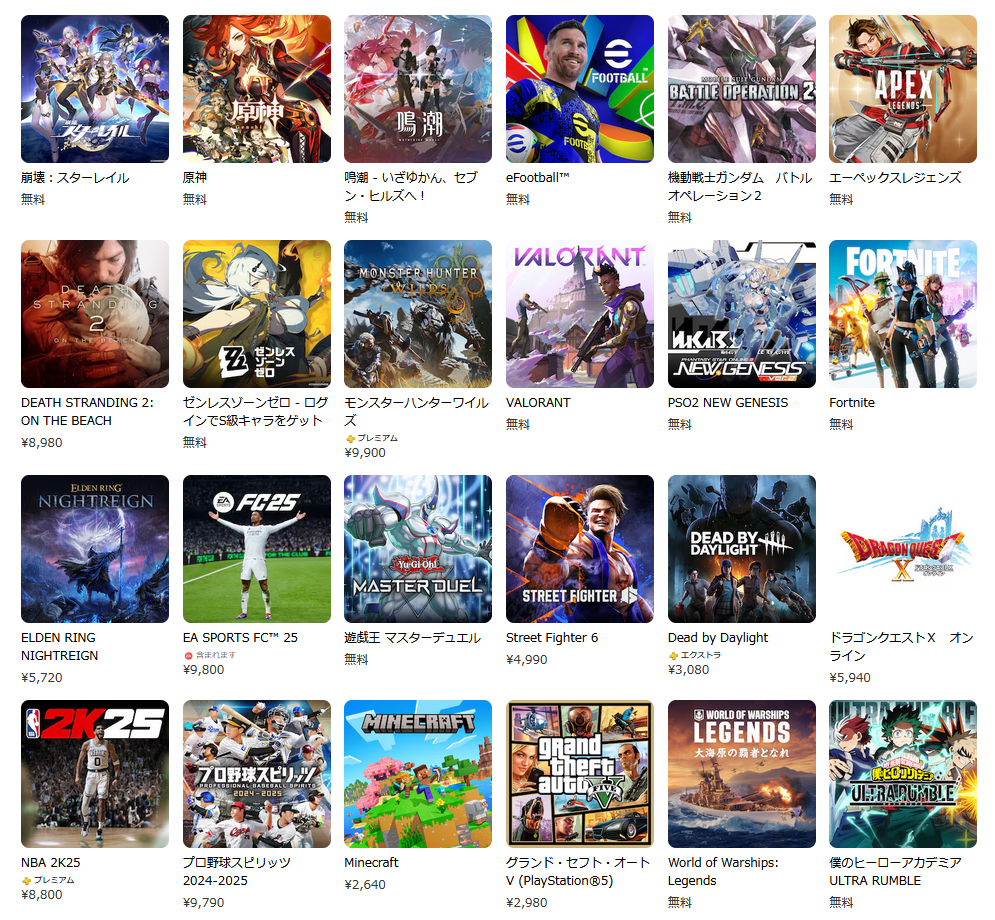Viewport: 995px width, 920px height.
Task: Open the Dead by Daylight cover image
Action: tap(742, 549)
